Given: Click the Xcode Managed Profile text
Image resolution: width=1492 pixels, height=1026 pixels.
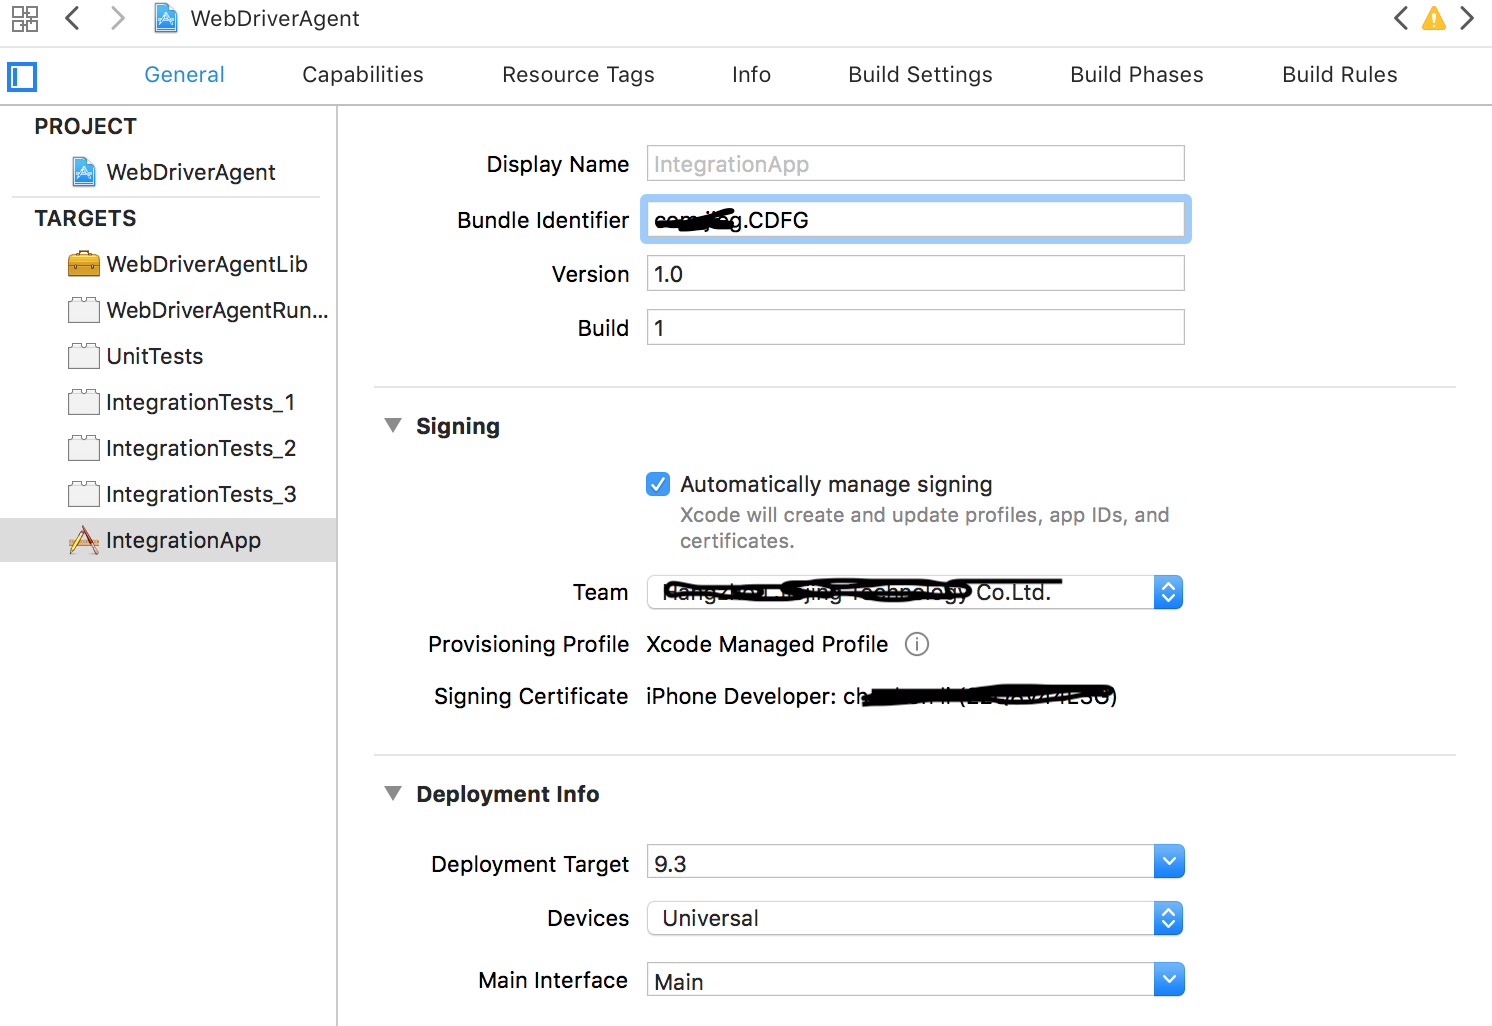Looking at the screenshot, I should (767, 644).
